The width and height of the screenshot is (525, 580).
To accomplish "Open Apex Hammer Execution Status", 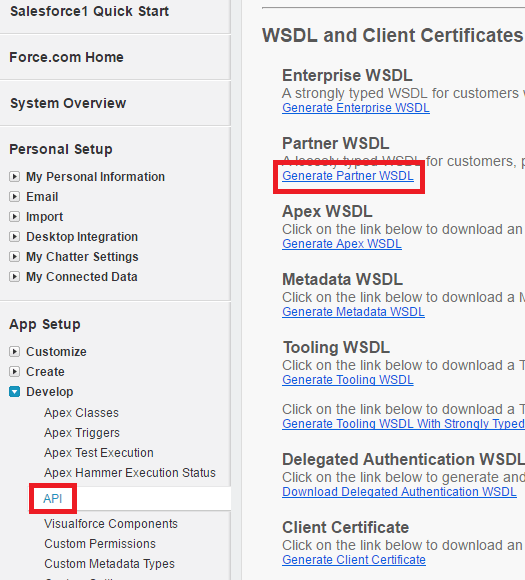I will [x=130, y=473].
